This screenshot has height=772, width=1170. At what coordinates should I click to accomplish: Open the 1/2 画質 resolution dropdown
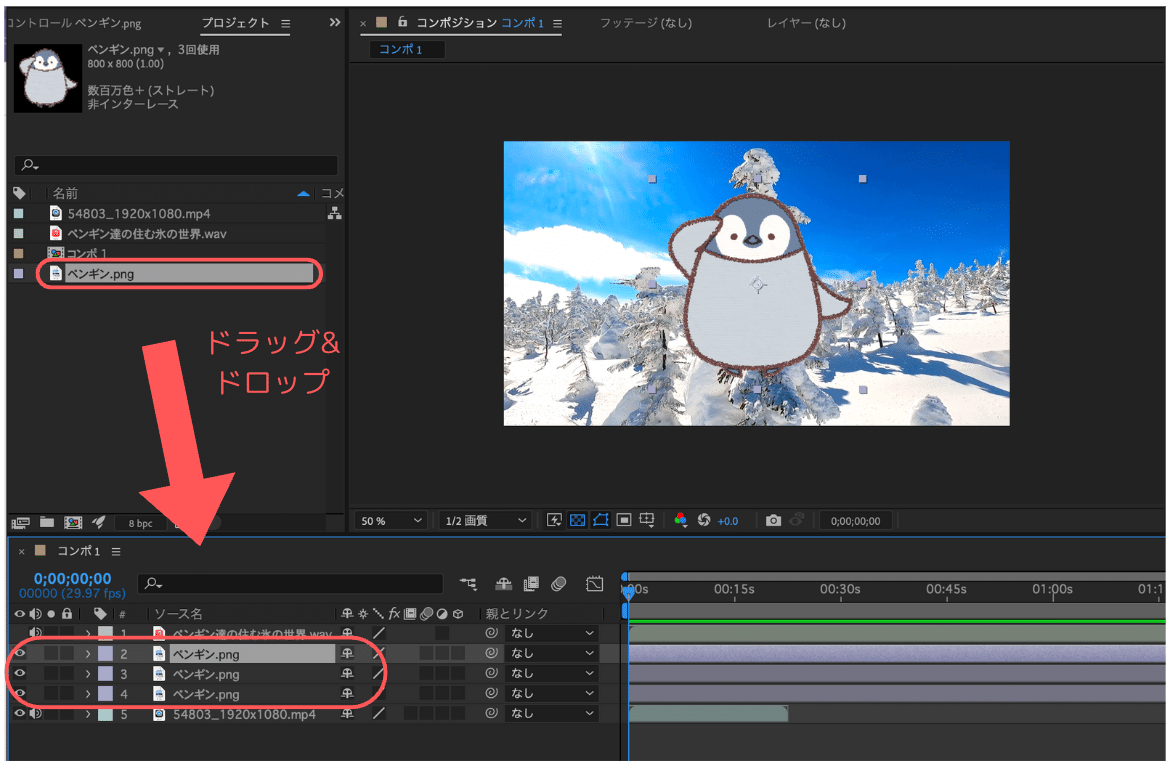click(x=485, y=521)
